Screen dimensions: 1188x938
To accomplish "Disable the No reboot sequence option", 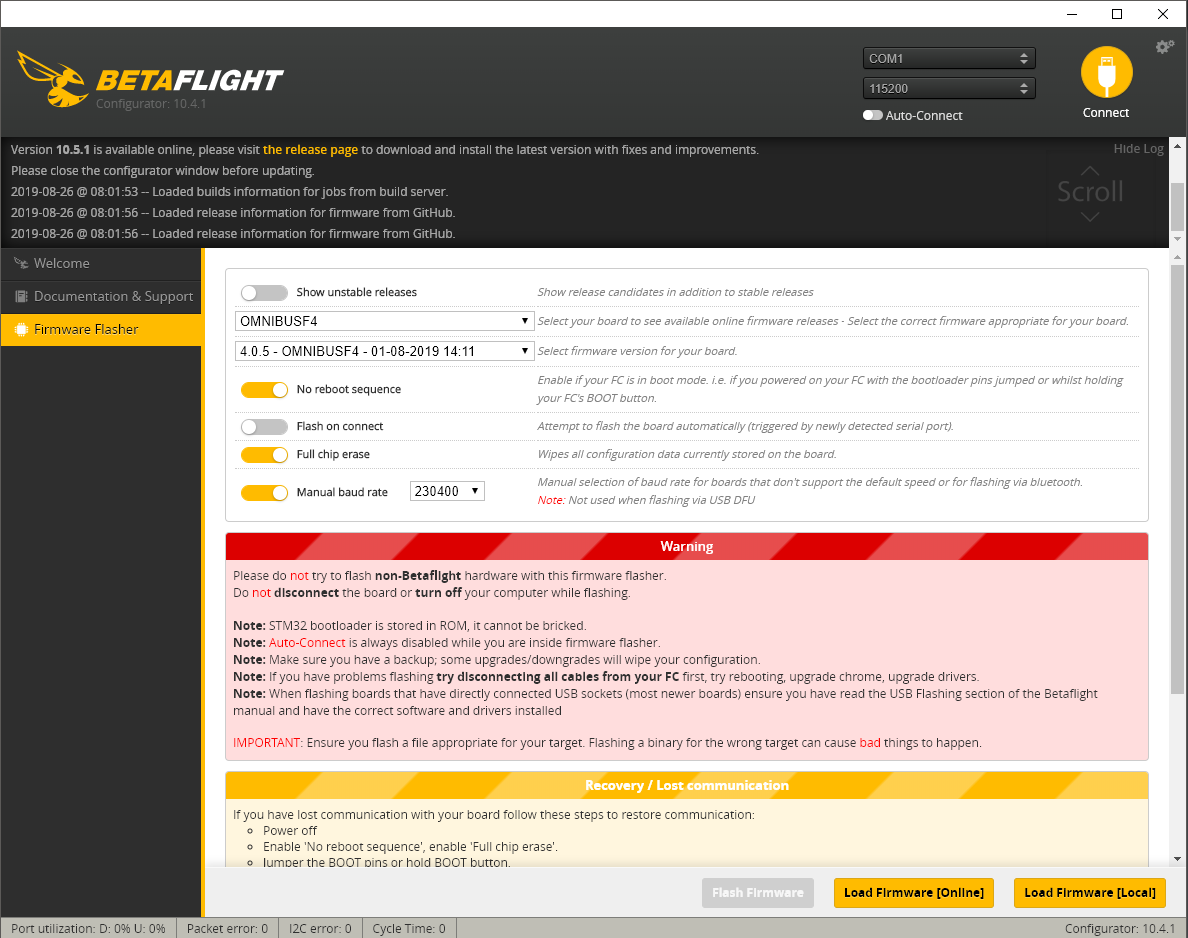I will pos(264,389).
